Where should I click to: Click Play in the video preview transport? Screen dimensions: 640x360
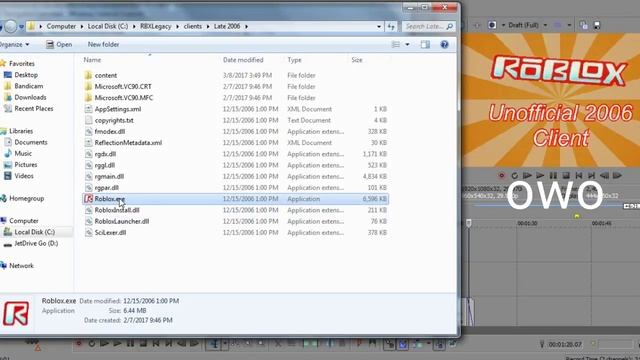[x=540, y=176]
